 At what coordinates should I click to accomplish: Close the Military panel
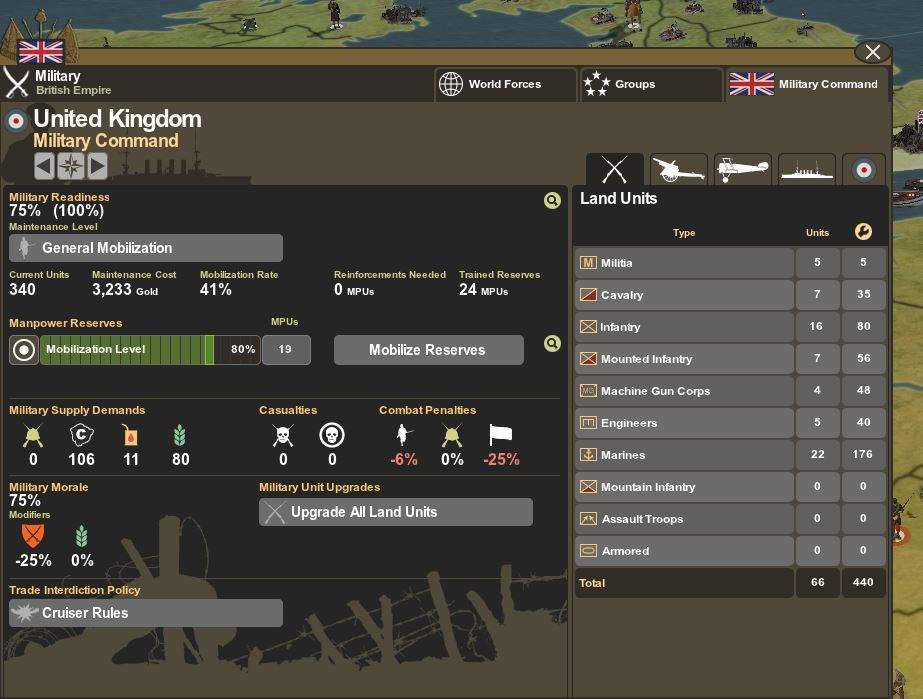tap(873, 52)
